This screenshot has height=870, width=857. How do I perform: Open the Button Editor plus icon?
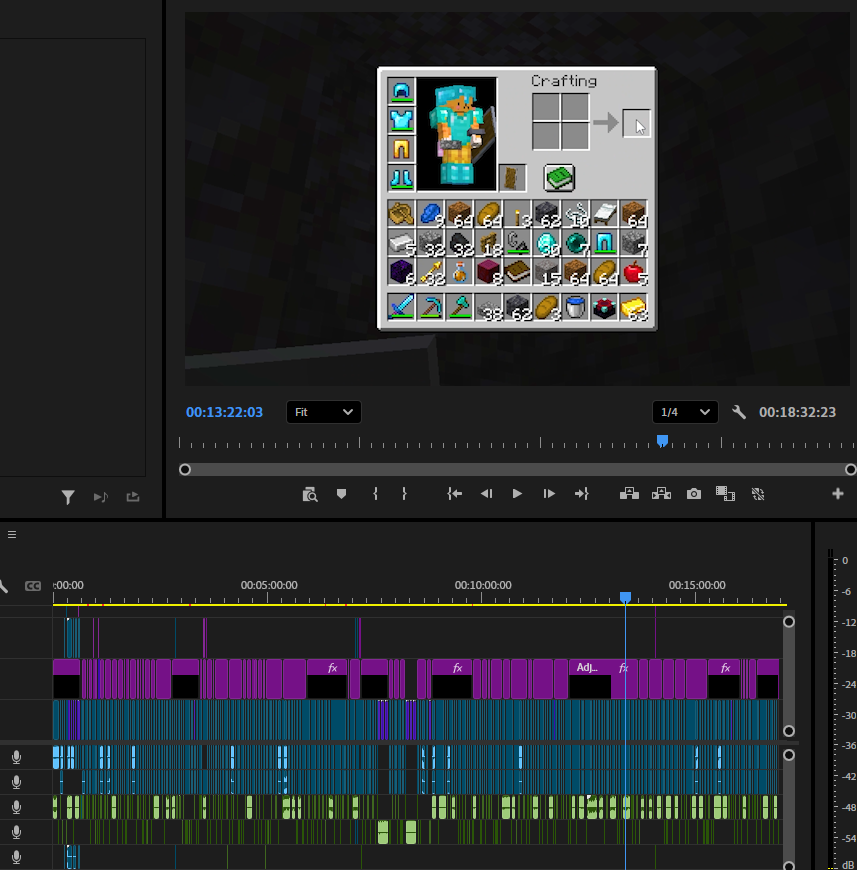[838, 494]
